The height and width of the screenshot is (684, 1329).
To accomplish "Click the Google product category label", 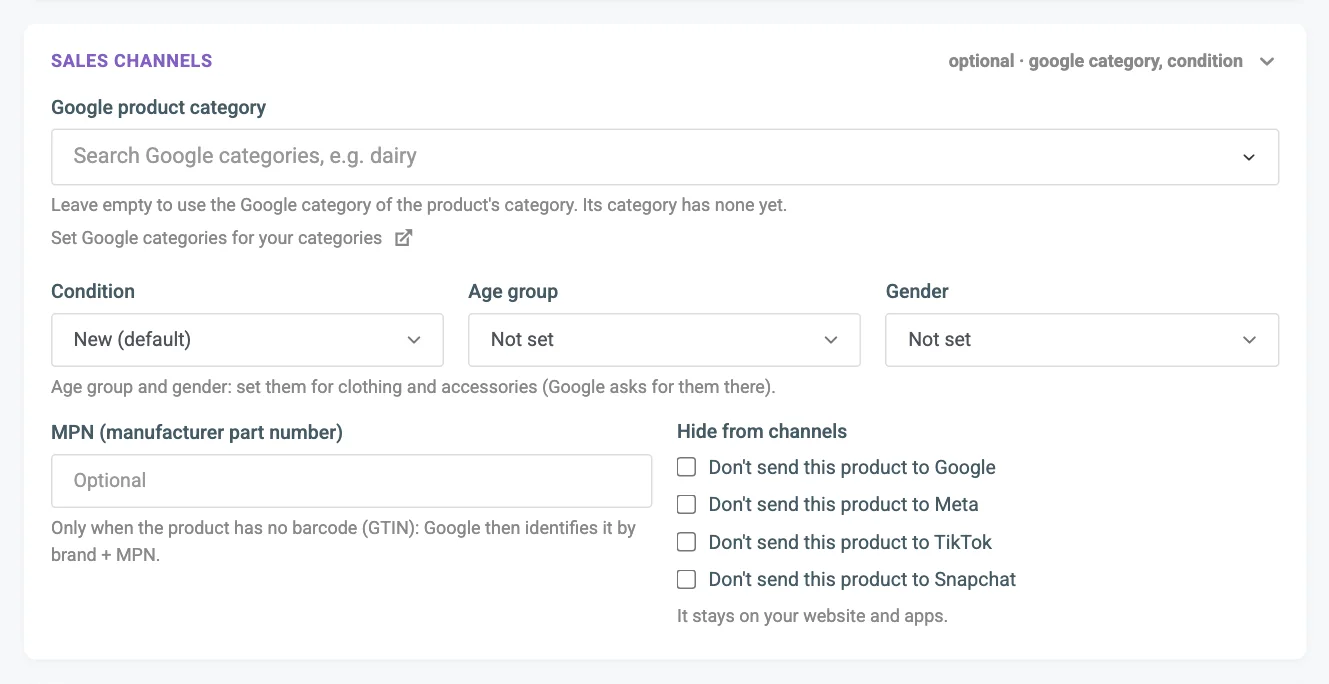I will click(x=158, y=107).
